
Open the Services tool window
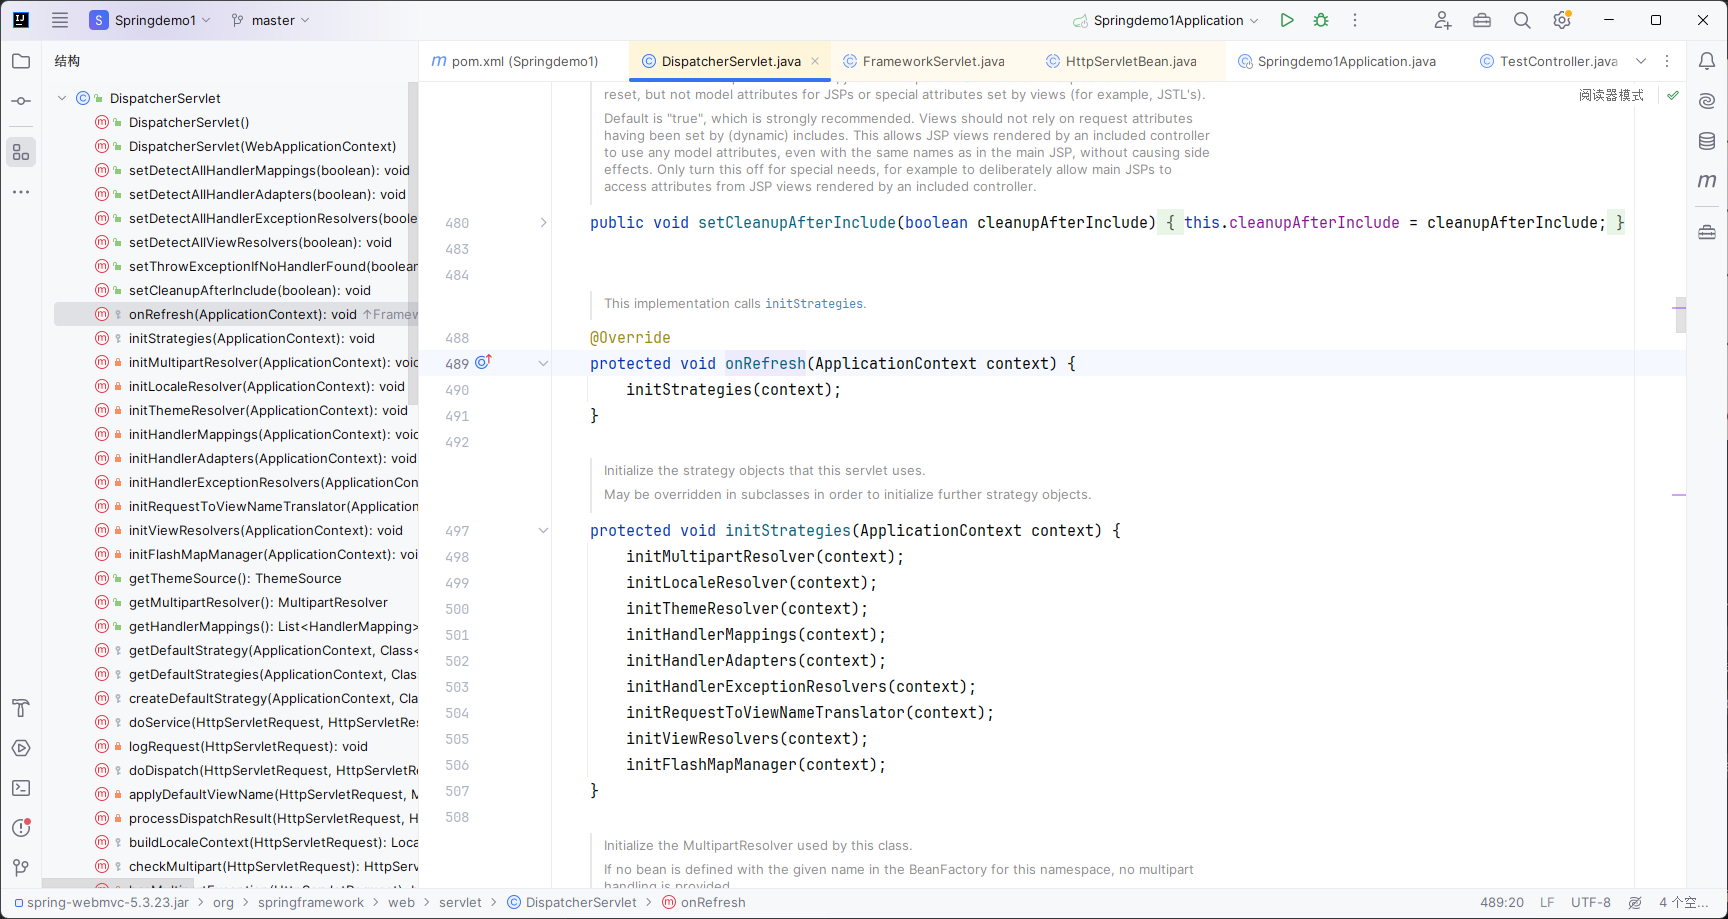click(21, 748)
